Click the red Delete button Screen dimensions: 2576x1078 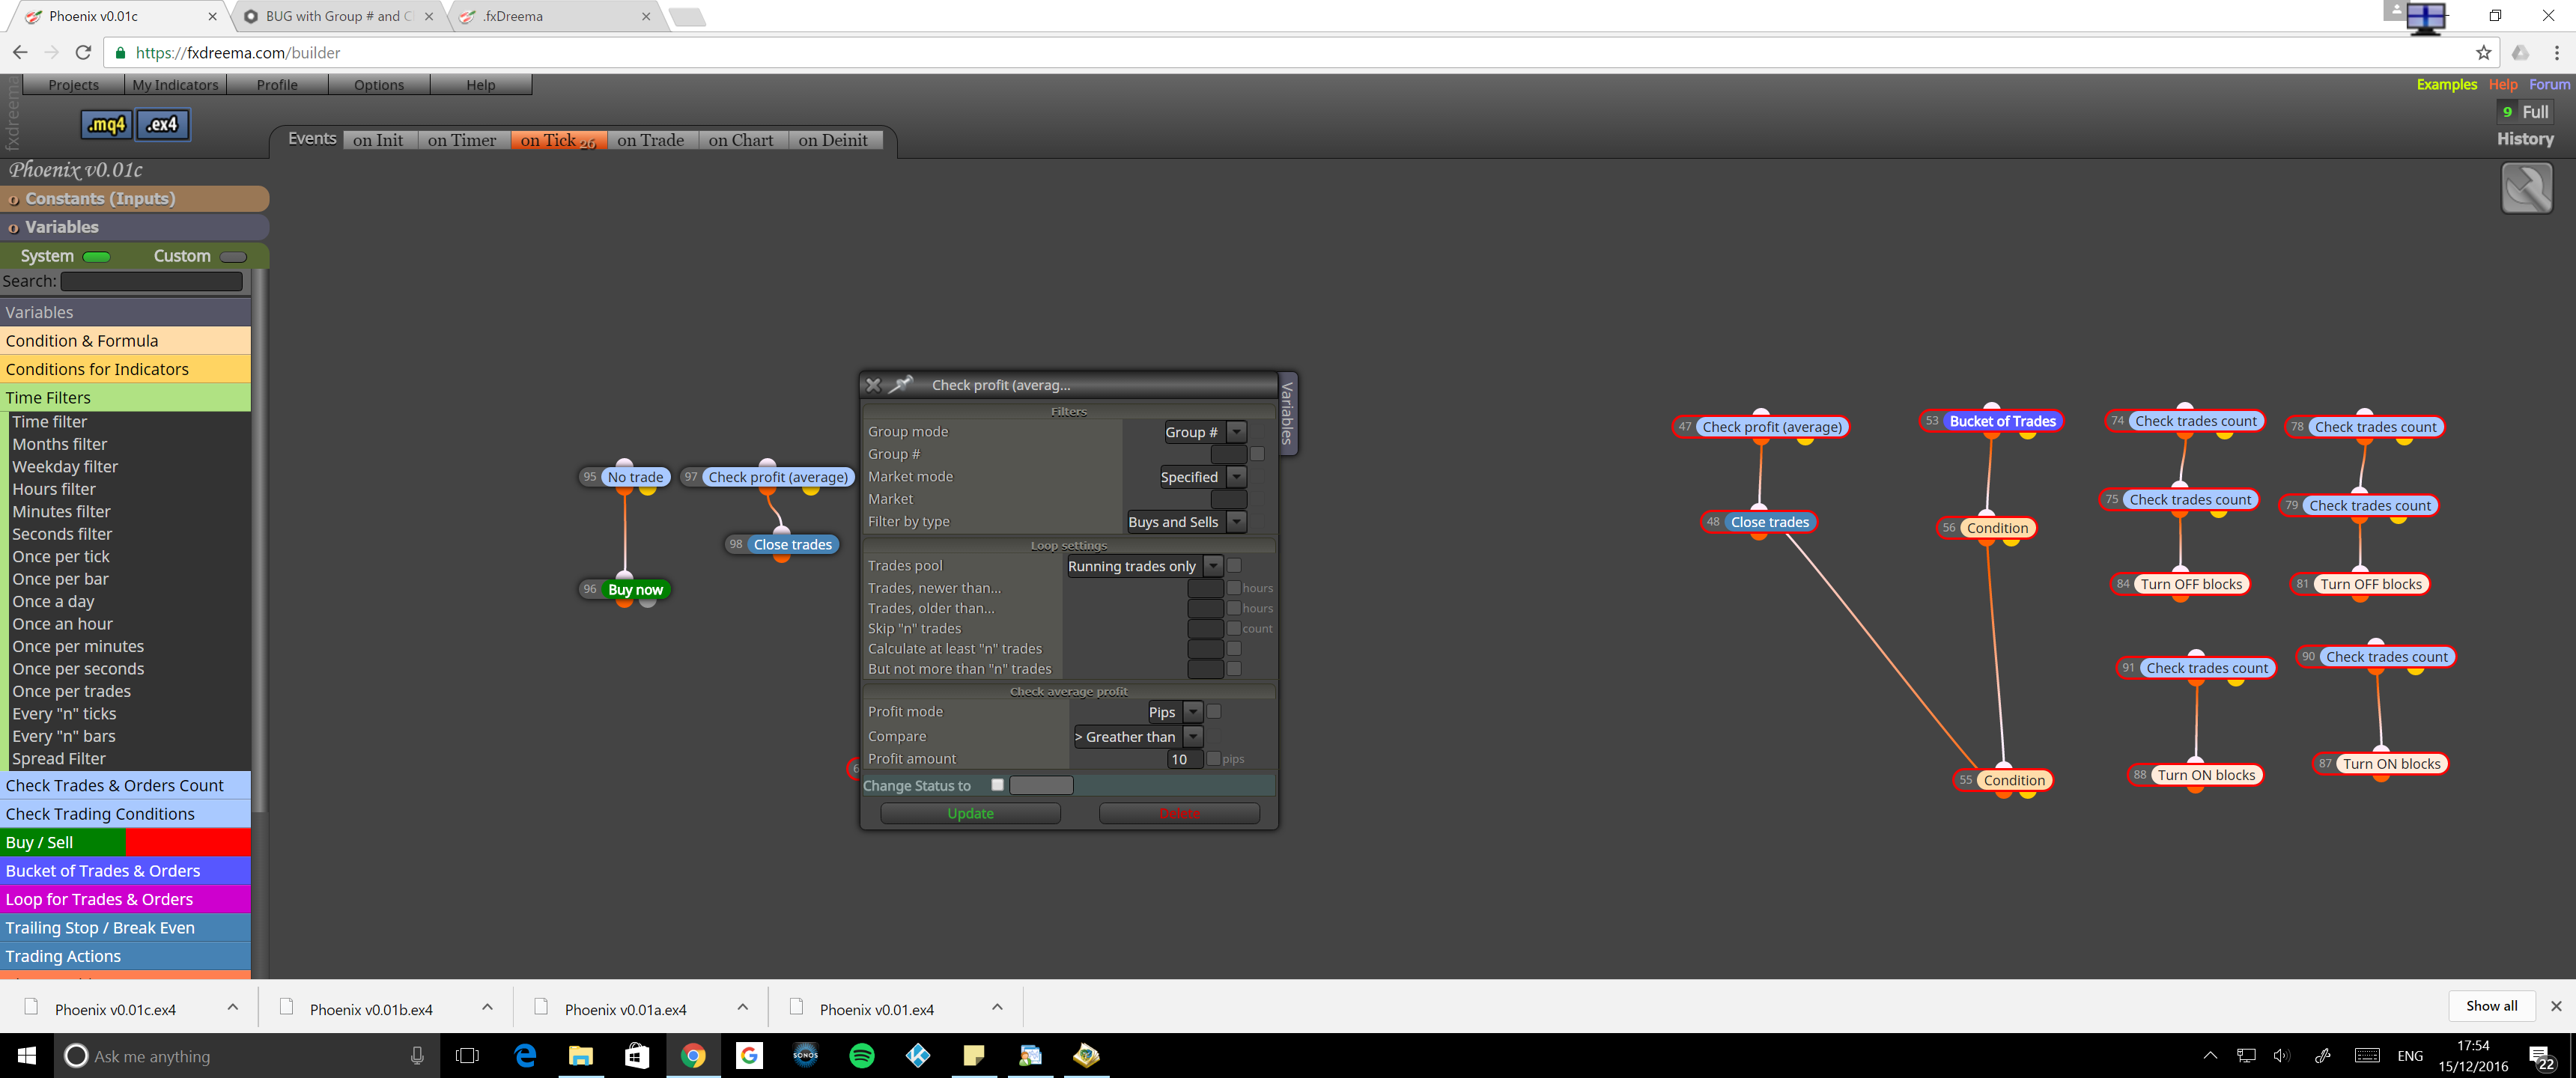(1179, 813)
